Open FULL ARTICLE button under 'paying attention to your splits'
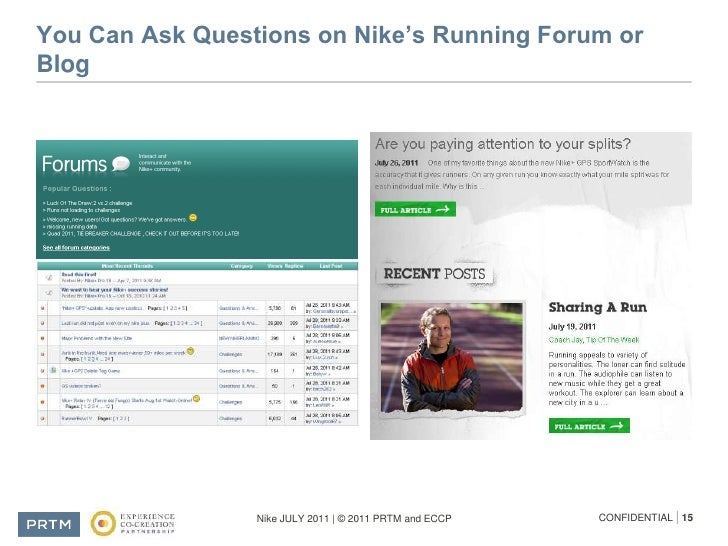 (x=415, y=209)
